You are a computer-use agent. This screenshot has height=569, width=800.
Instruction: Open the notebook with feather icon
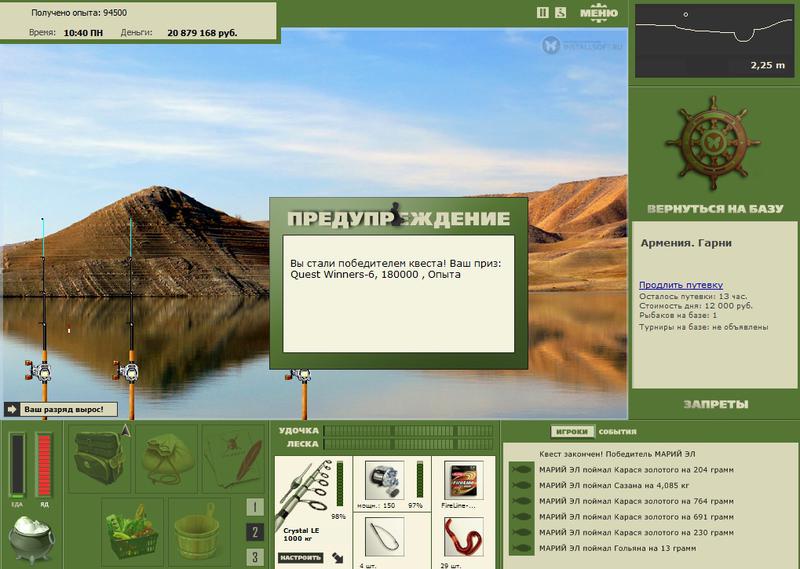[x=233, y=458]
